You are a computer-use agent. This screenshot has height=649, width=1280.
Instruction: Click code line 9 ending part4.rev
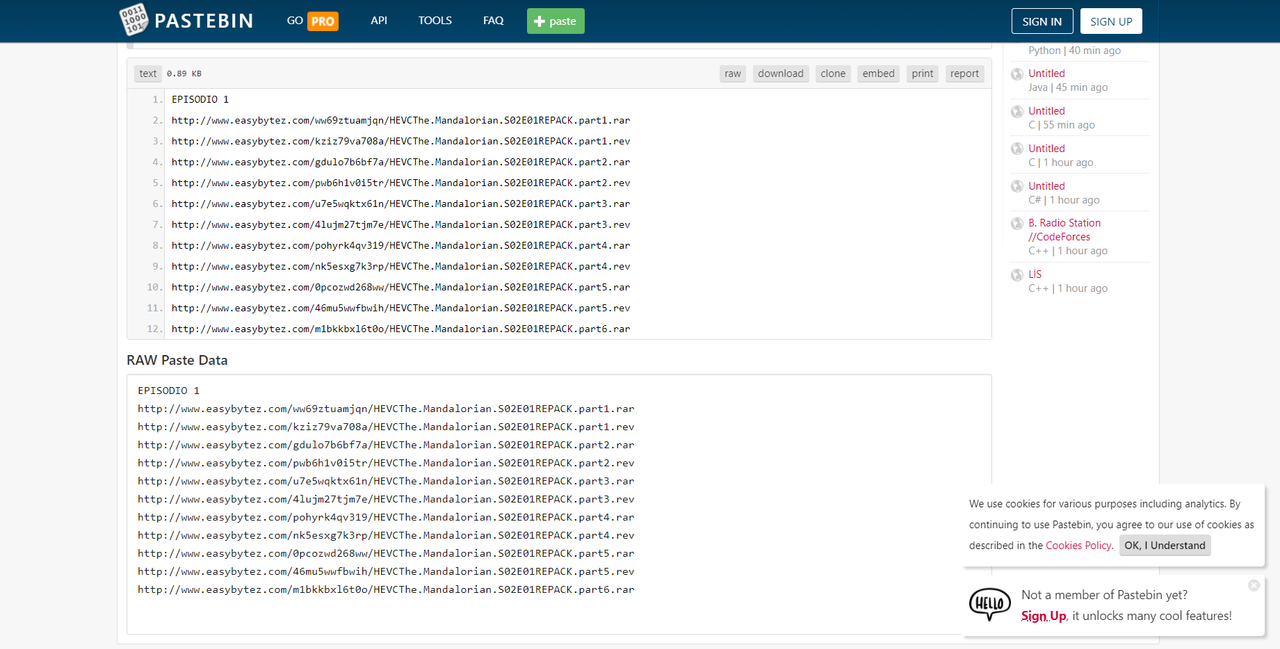(x=400, y=266)
